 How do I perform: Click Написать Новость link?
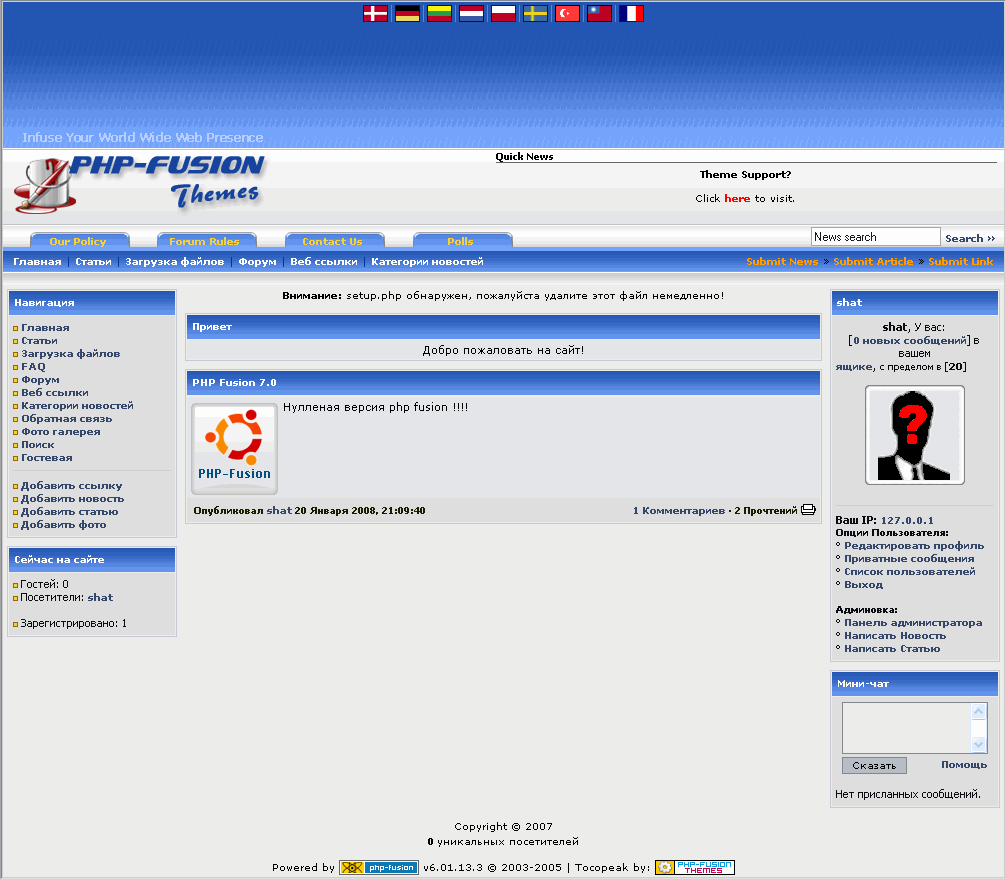click(x=895, y=635)
